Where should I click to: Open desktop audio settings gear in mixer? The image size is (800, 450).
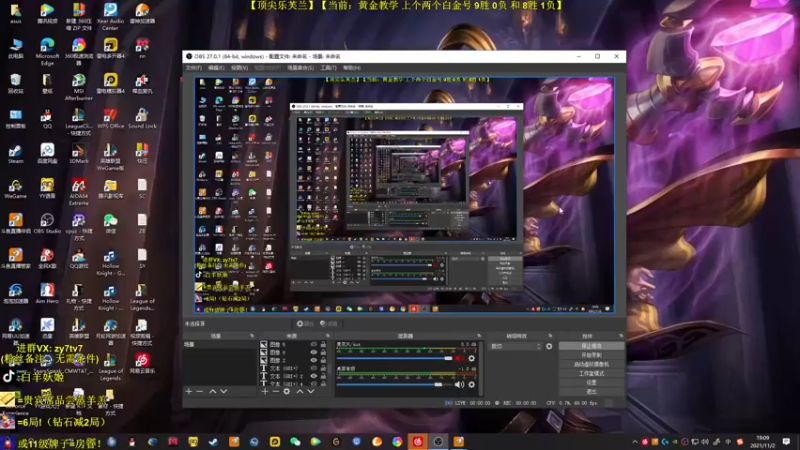point(471,385)
